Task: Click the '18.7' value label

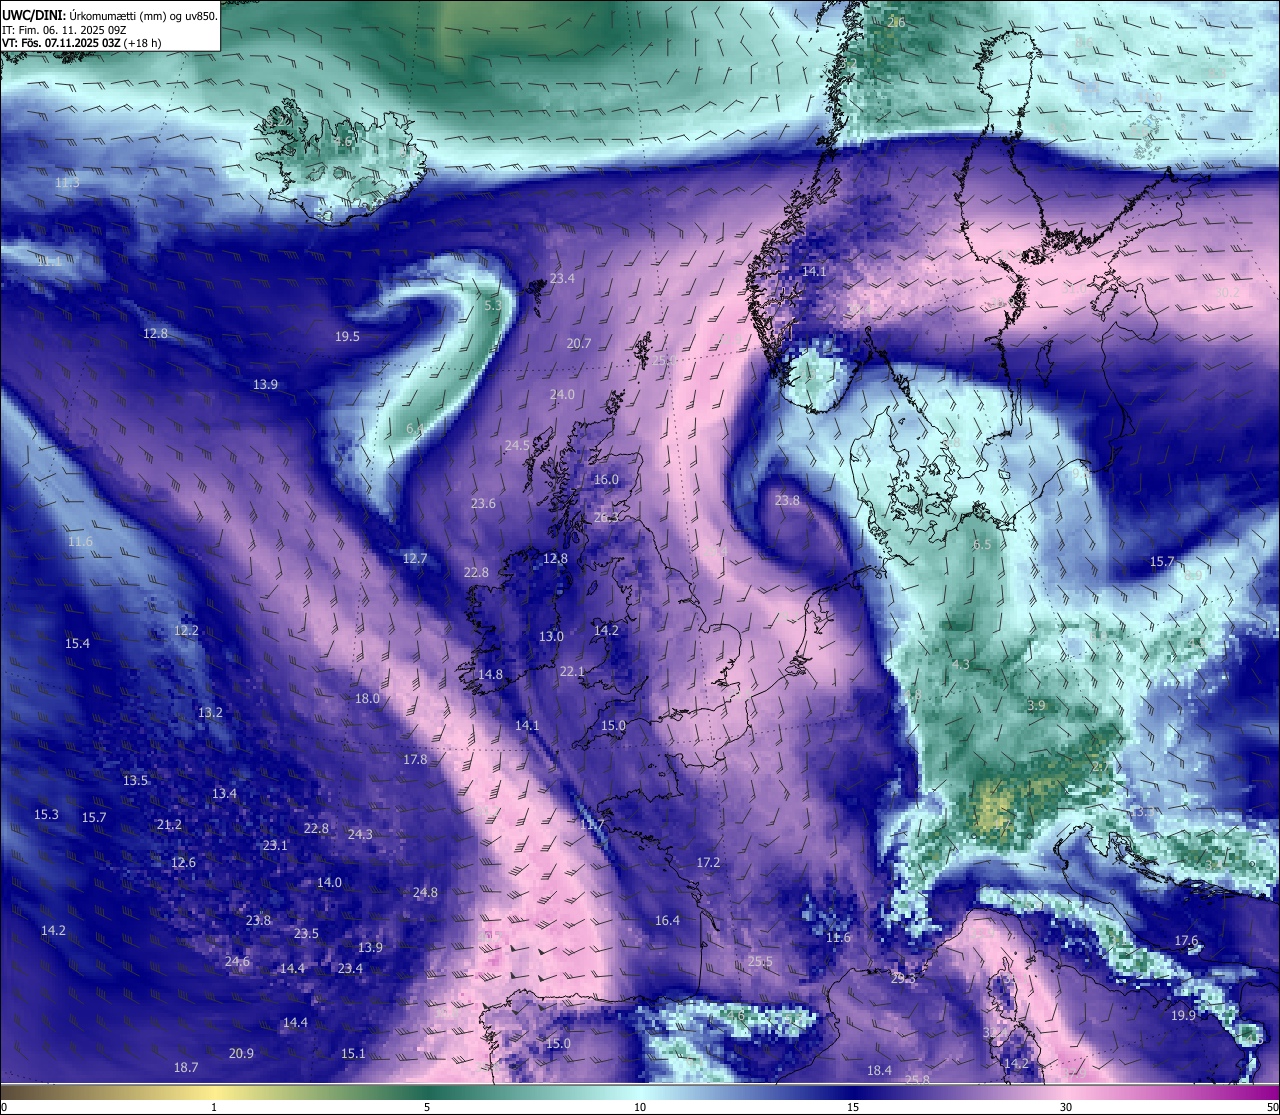Action: pos(186,1068)
